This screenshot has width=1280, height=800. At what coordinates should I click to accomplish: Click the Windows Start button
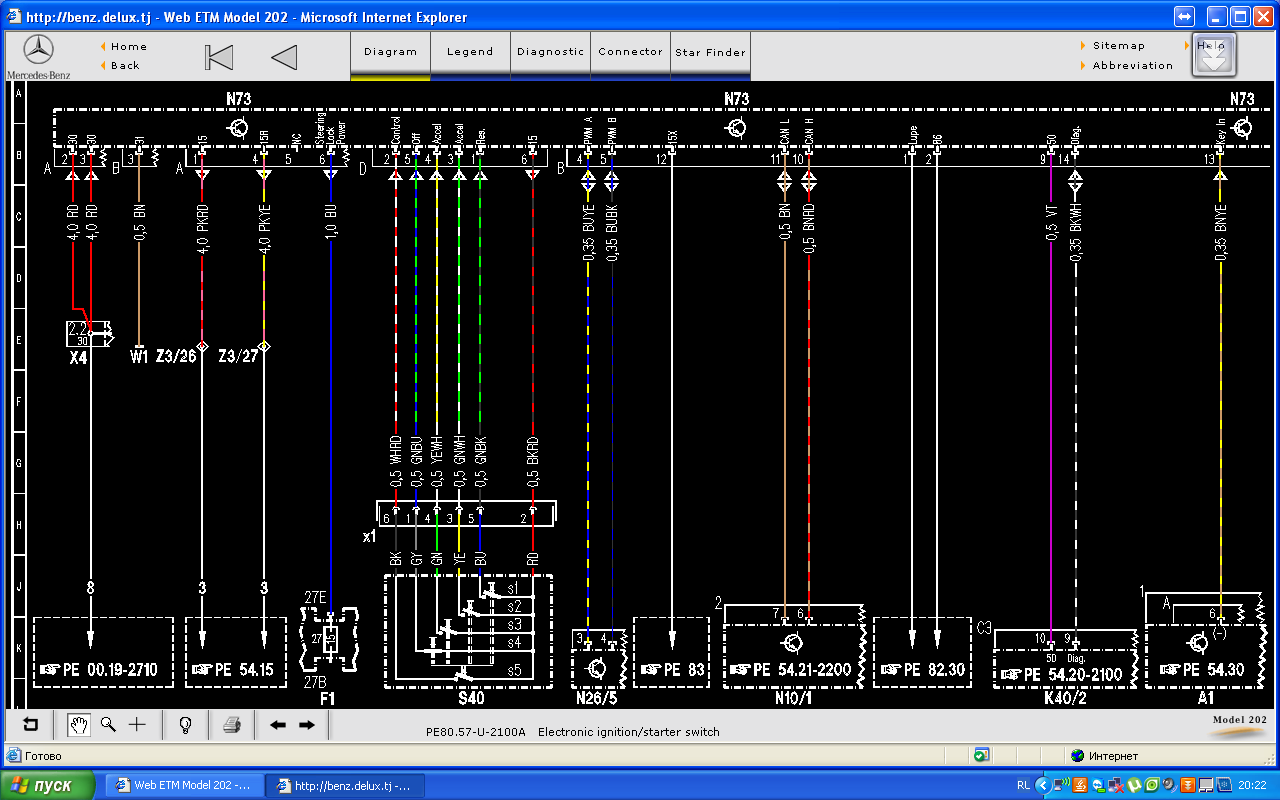(x=47, y=785)
